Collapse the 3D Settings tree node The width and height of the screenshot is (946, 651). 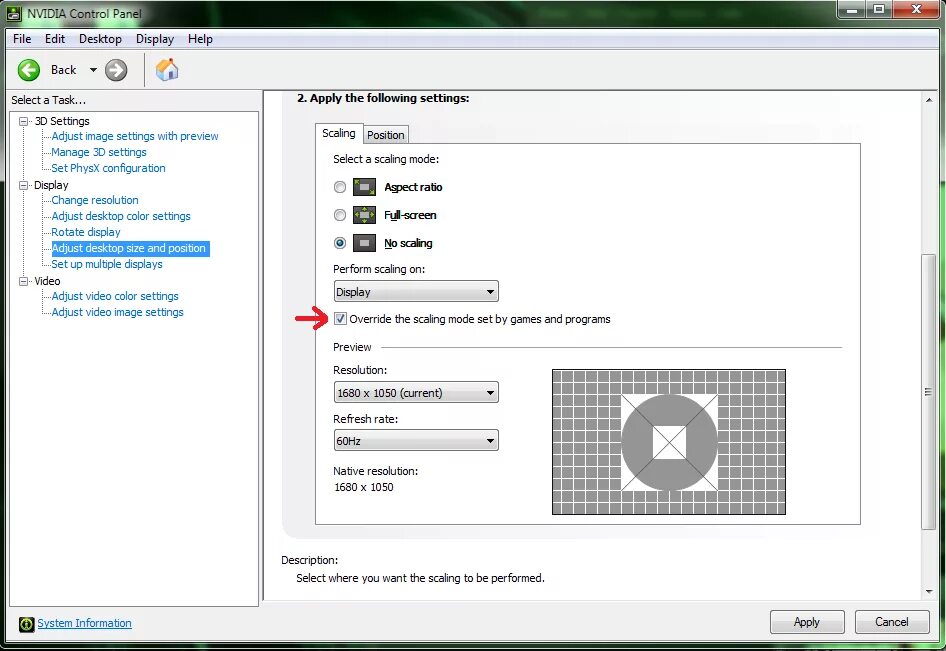tap(24, 121)
